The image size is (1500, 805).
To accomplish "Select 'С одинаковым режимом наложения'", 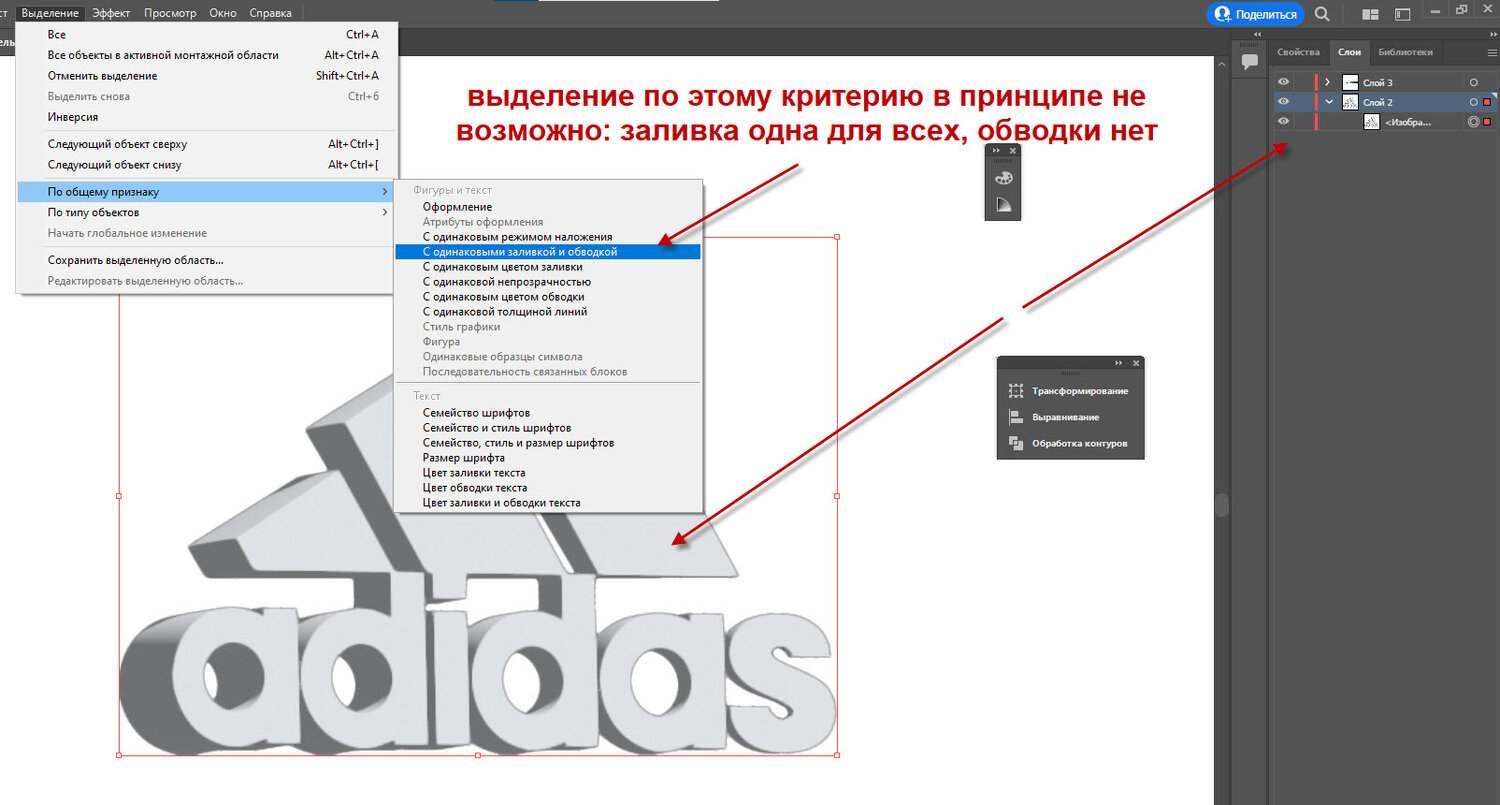I will click(548, 237).
